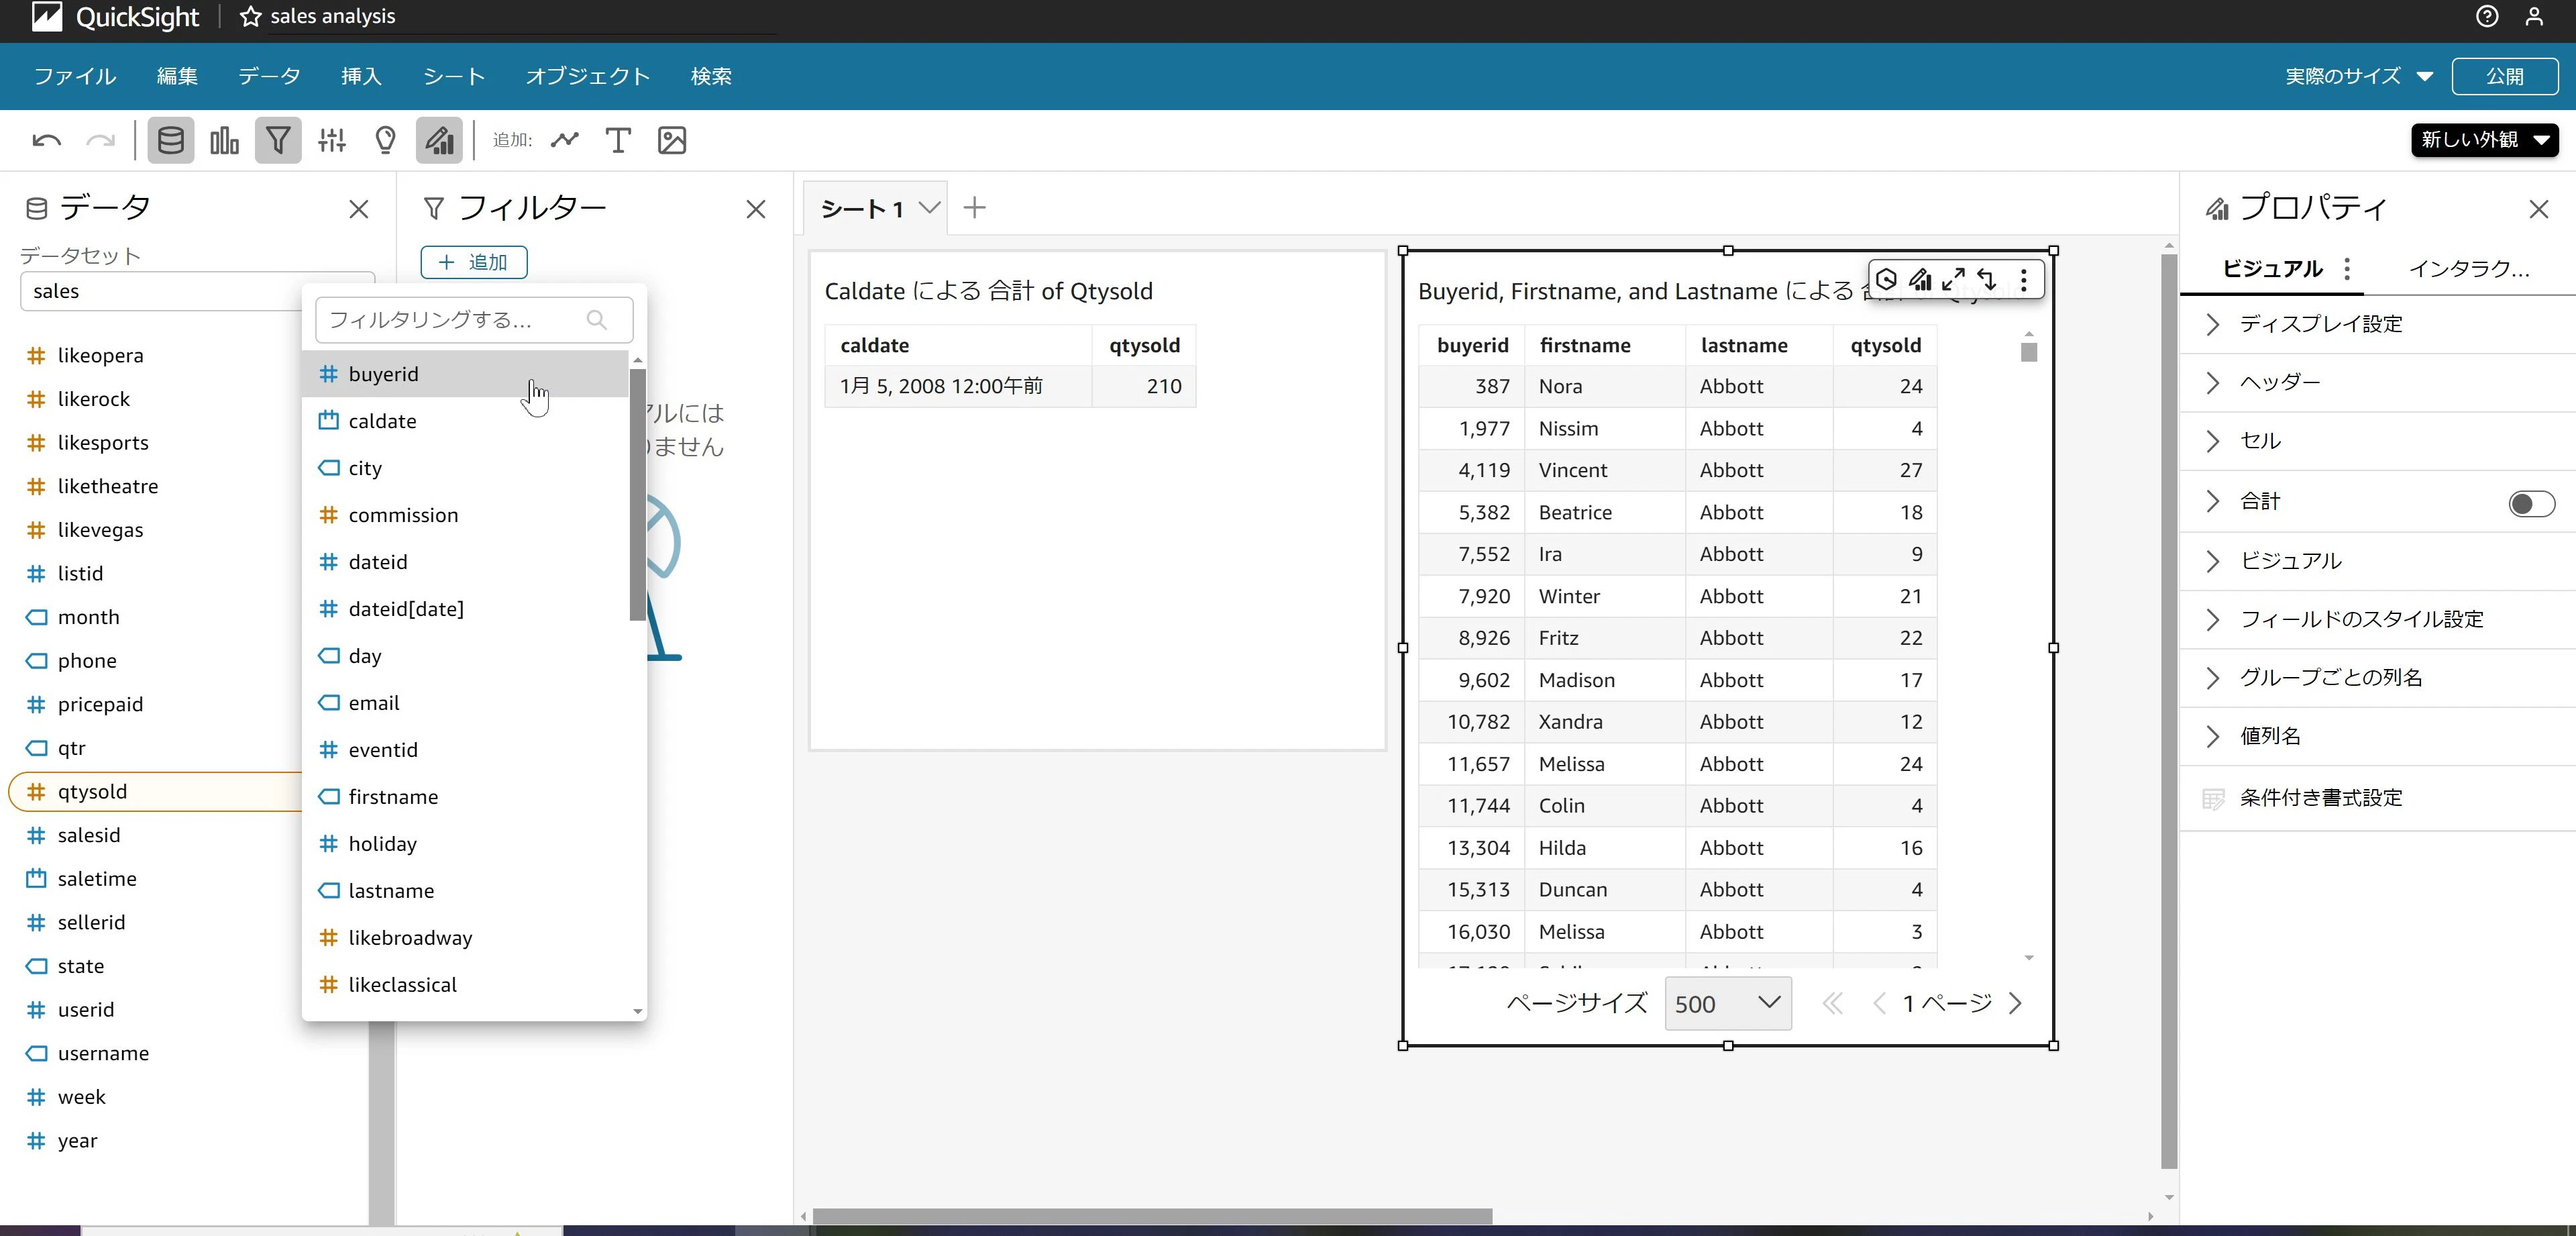Open the page size 500 dropdown
Screen dimensions: 2576x1236
pos(1727,1003)
